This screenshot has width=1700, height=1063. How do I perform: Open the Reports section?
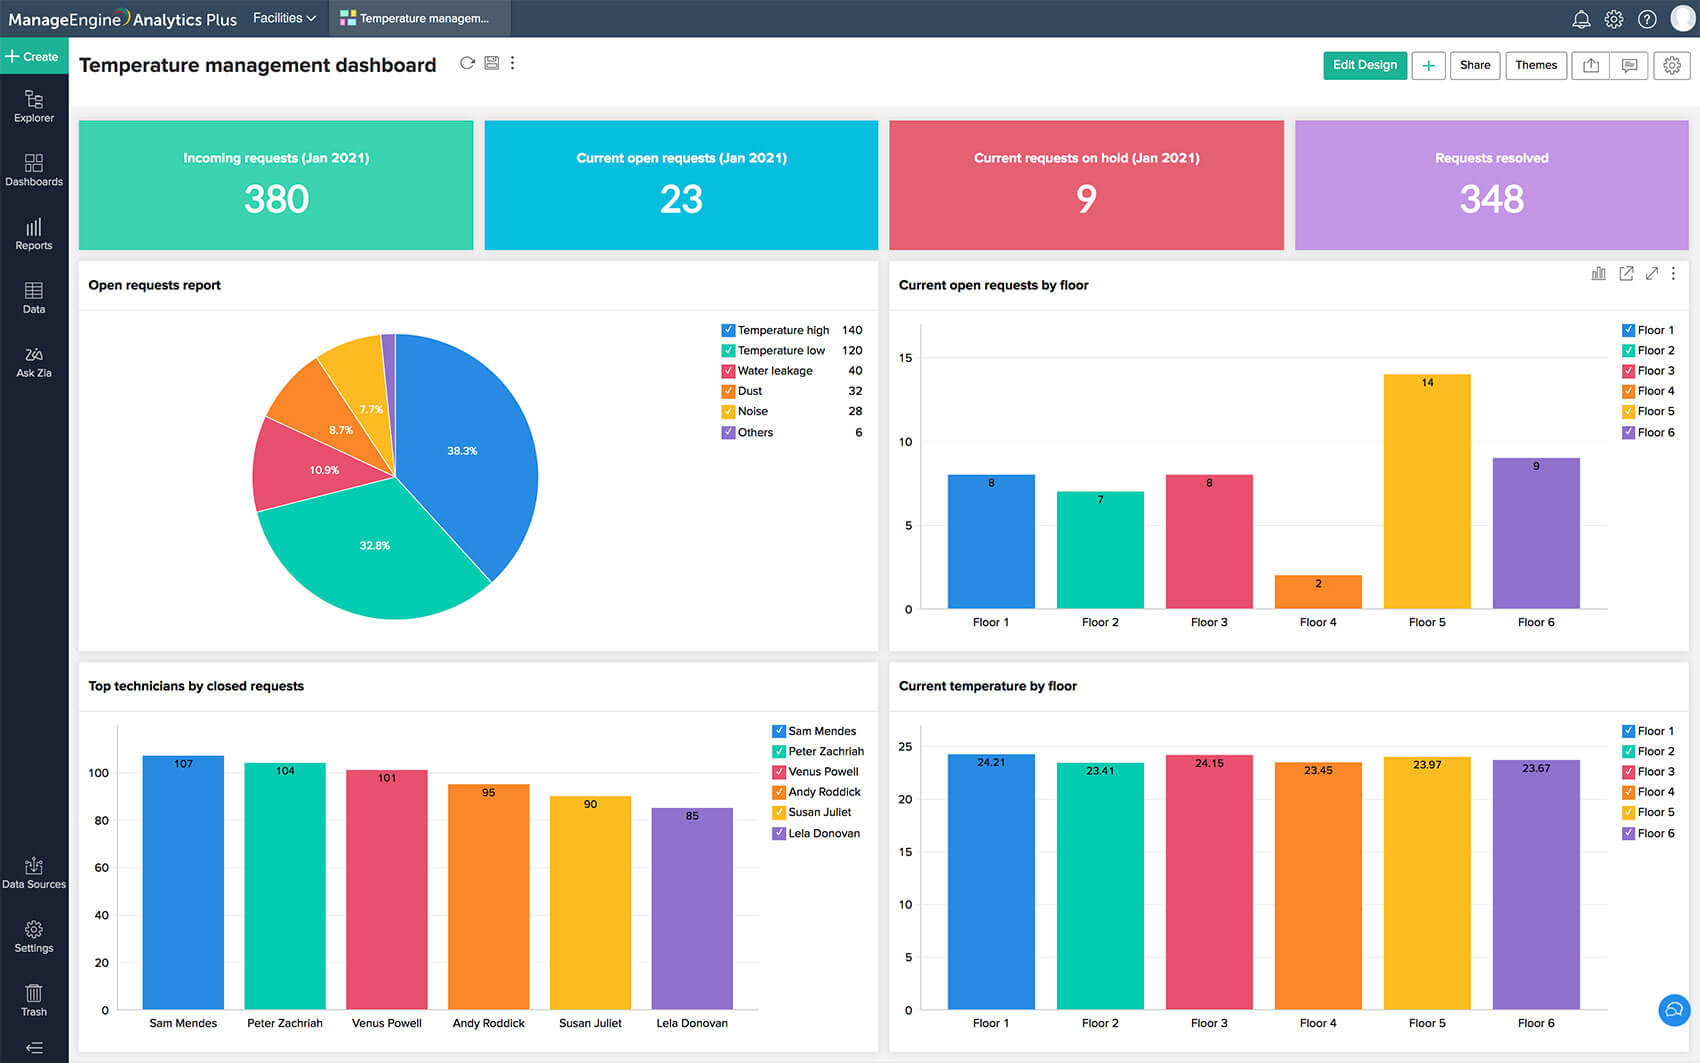pos(34,232)
